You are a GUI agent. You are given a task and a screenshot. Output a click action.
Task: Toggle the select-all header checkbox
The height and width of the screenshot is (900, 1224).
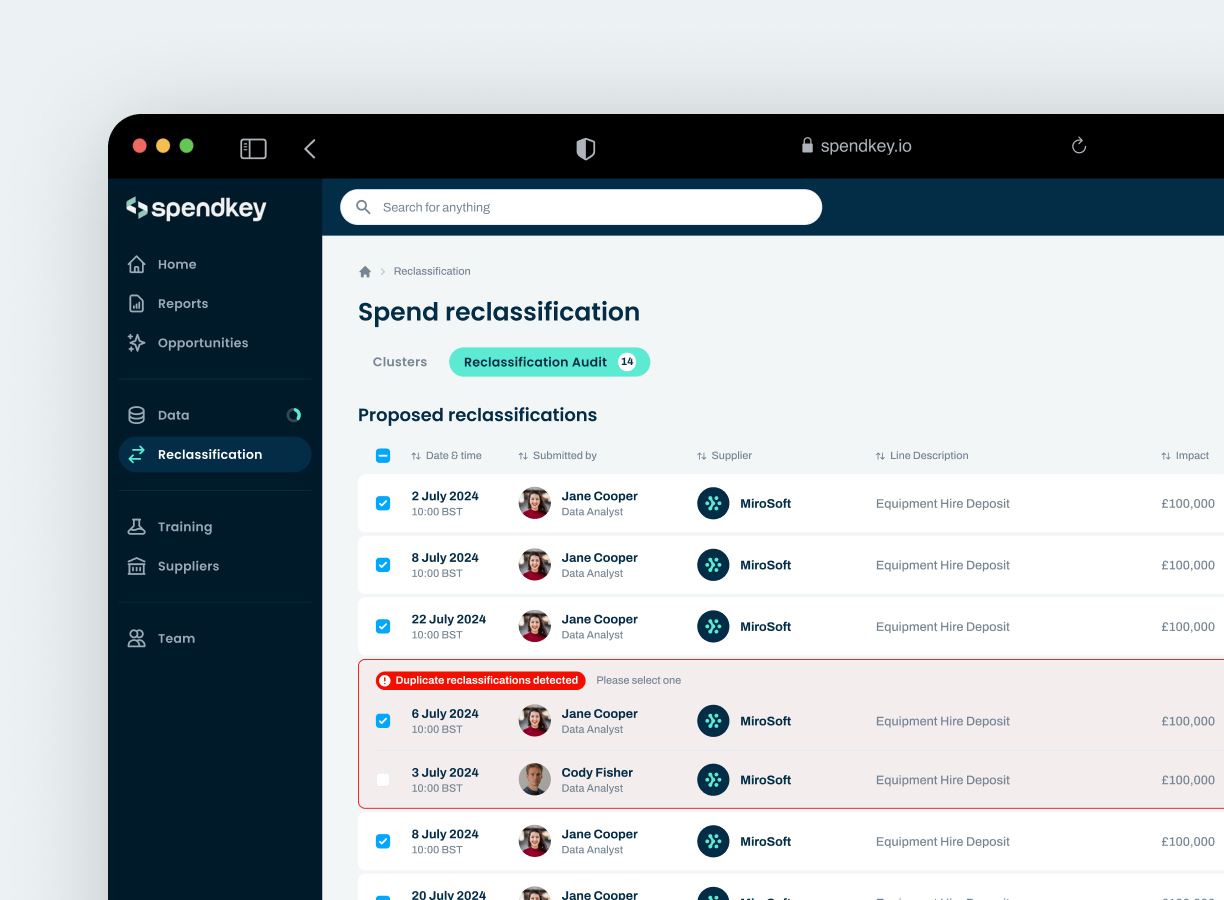pos(383,456)
